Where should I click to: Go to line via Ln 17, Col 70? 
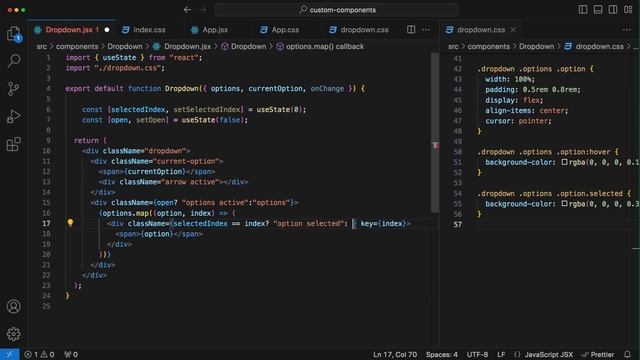coord(395,354)
